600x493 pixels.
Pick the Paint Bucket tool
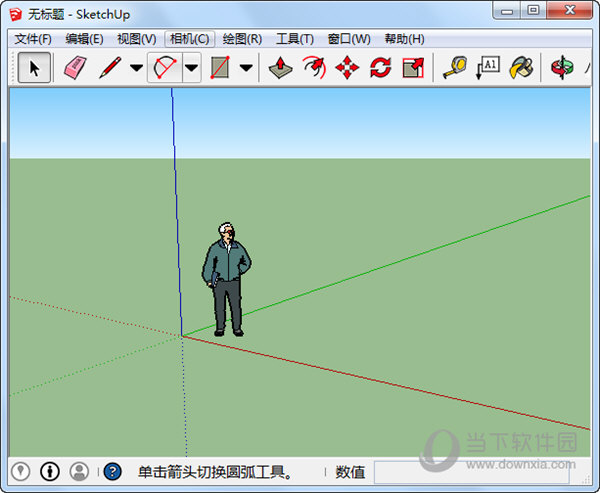point(521,68)
